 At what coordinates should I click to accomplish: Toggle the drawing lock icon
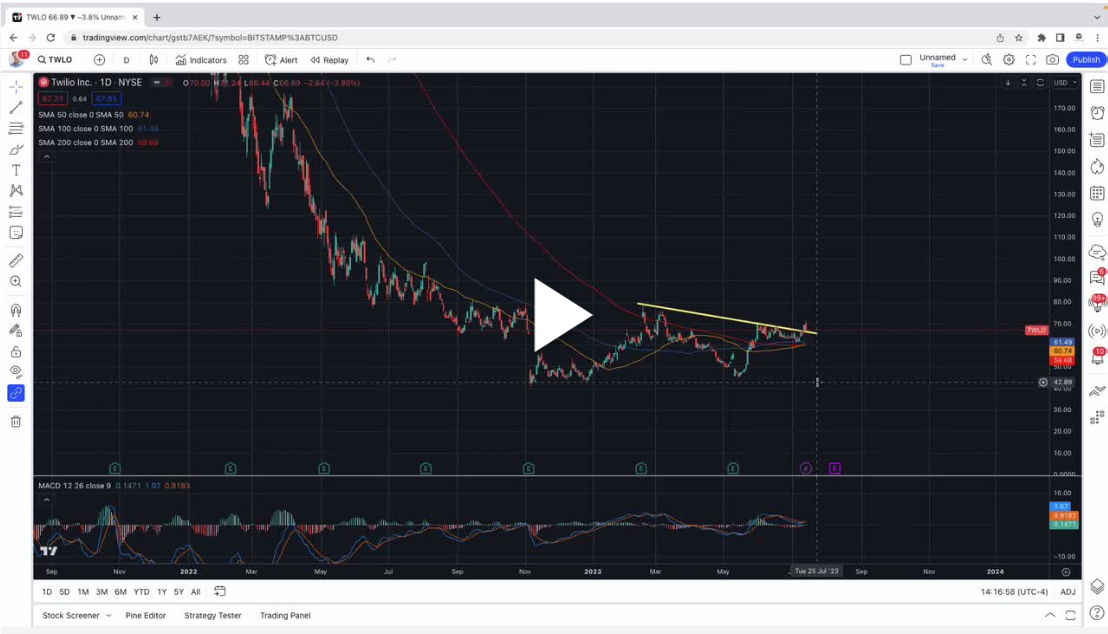click(15, 351)
